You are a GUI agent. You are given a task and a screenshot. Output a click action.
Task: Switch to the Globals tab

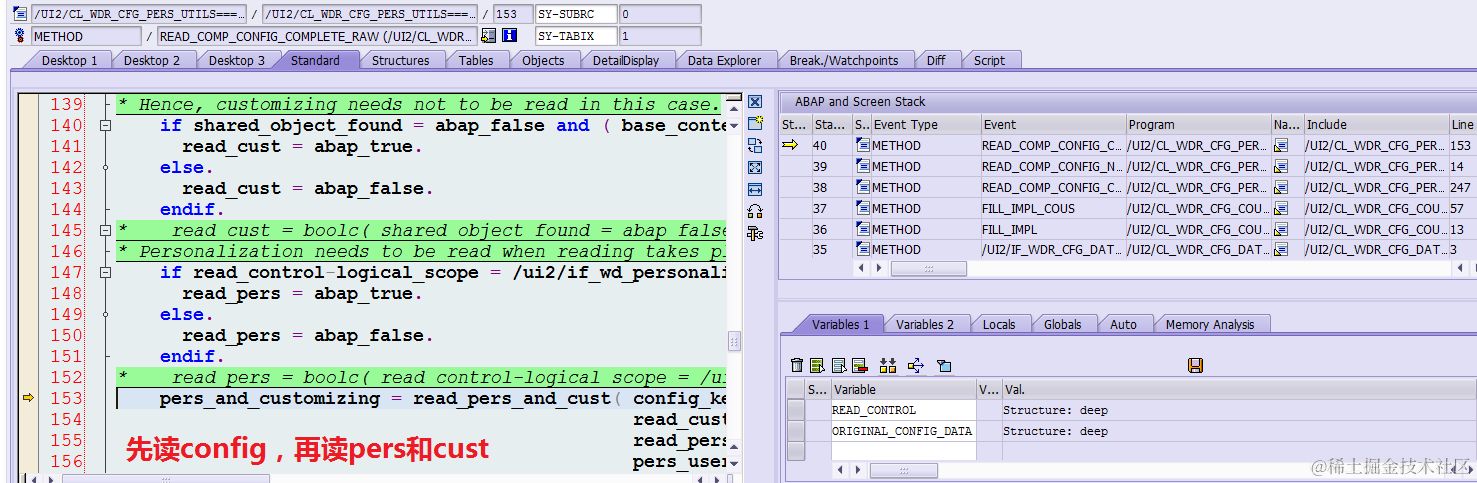(x=1062, y=324)
